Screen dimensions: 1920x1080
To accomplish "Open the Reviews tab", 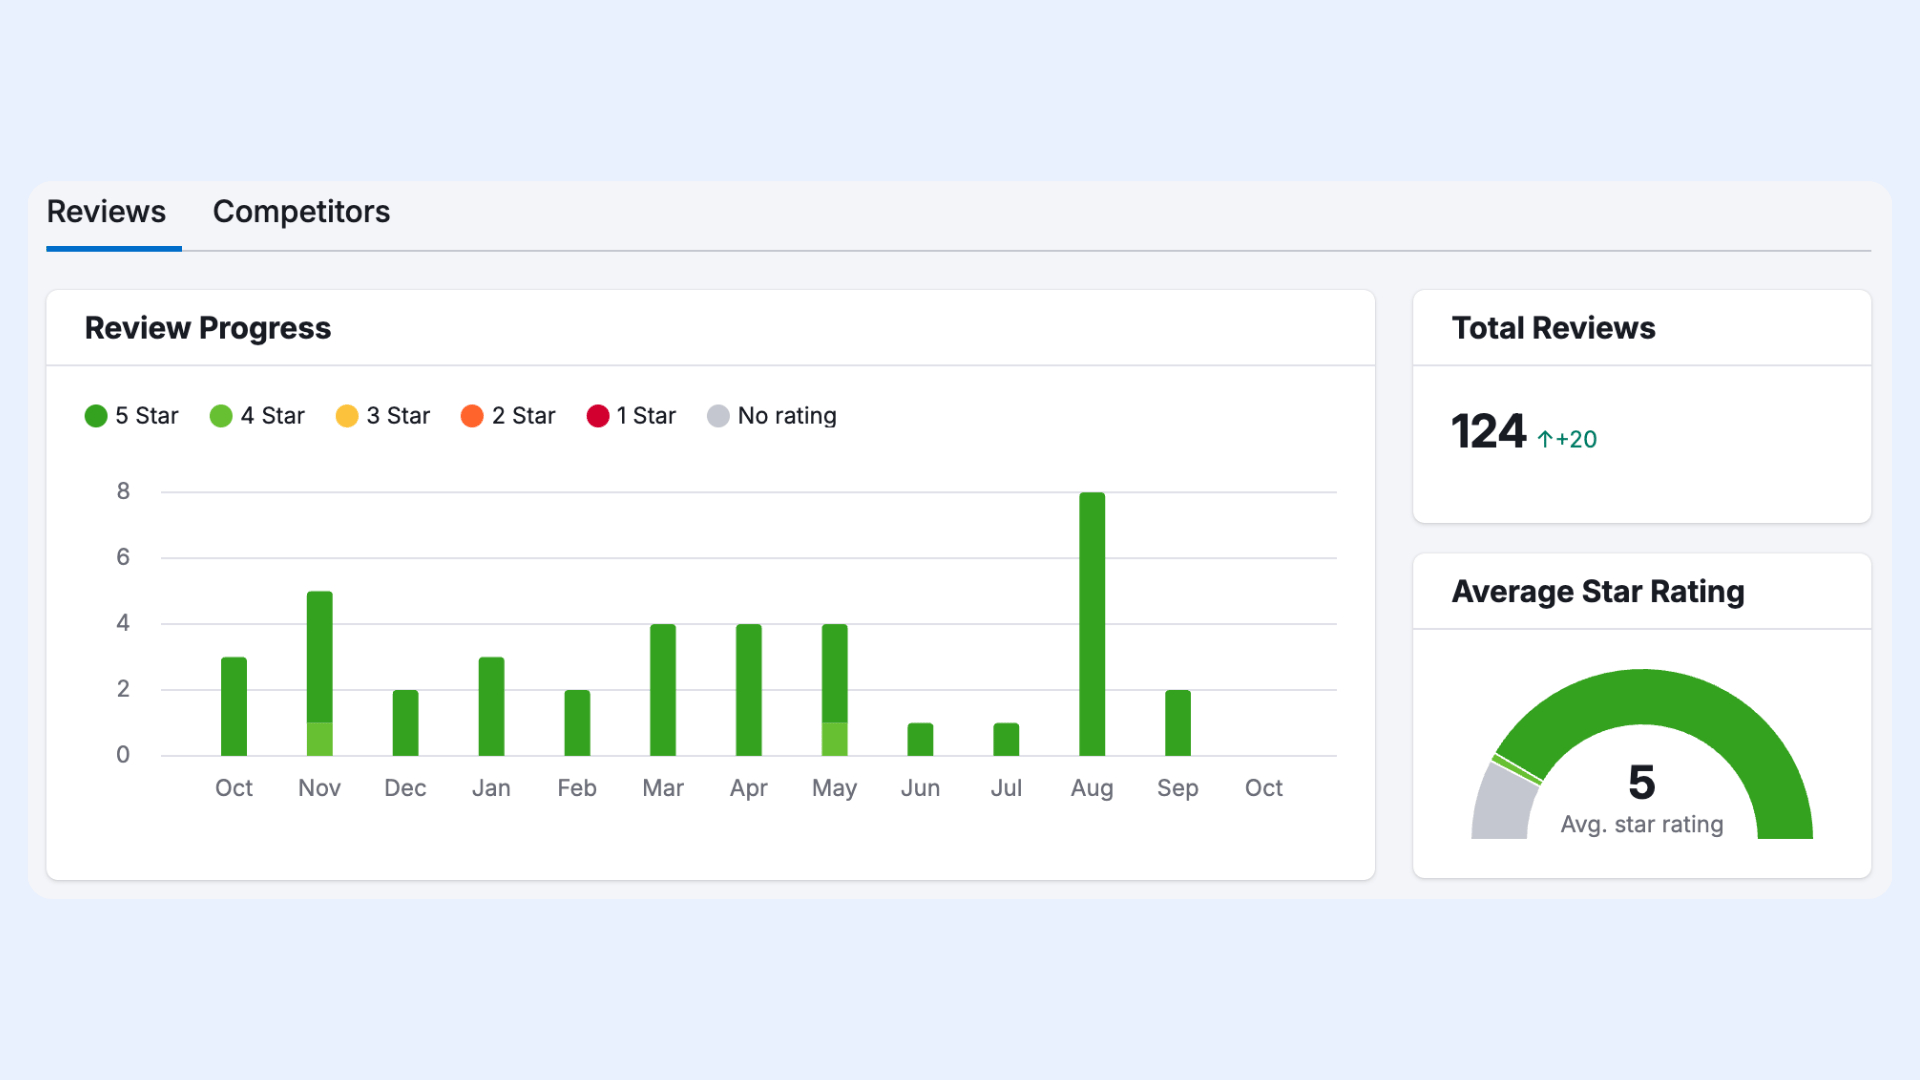I will [x=106, y=212].
